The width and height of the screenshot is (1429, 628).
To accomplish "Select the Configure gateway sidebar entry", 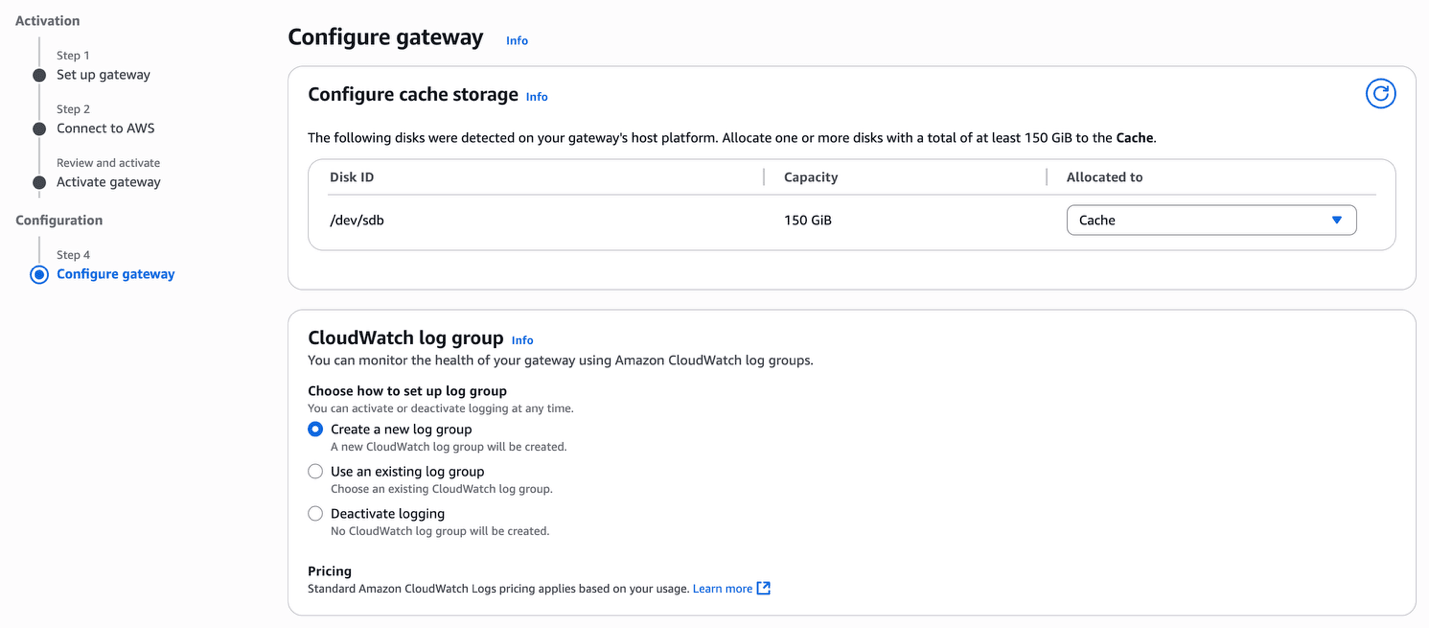I will [x=115, y=273].
